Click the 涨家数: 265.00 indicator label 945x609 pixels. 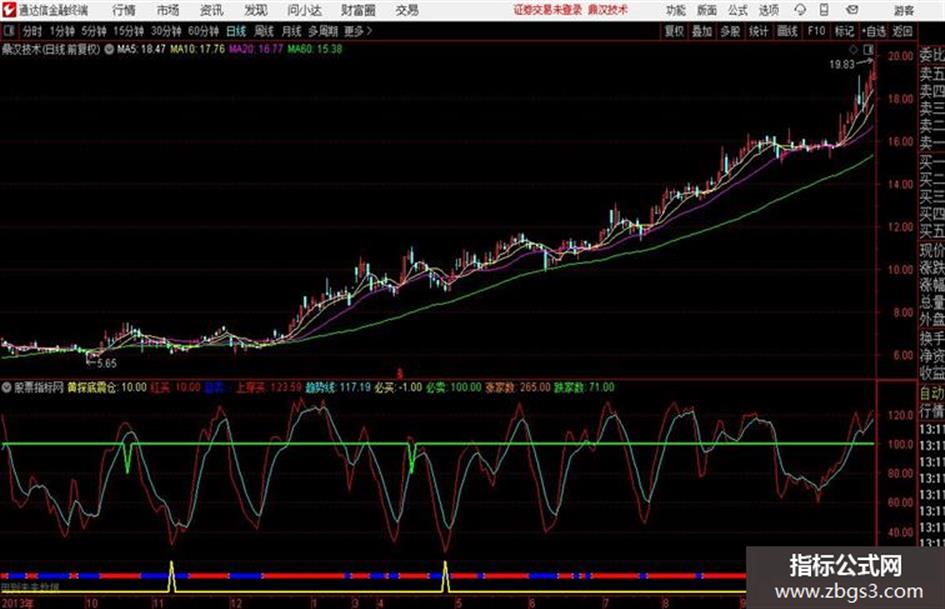coord(518,388)
